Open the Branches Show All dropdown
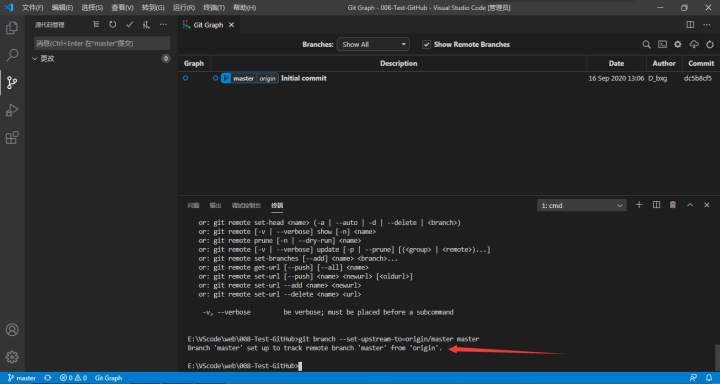Viewport: 720px width, 384px height. point(373,45)
